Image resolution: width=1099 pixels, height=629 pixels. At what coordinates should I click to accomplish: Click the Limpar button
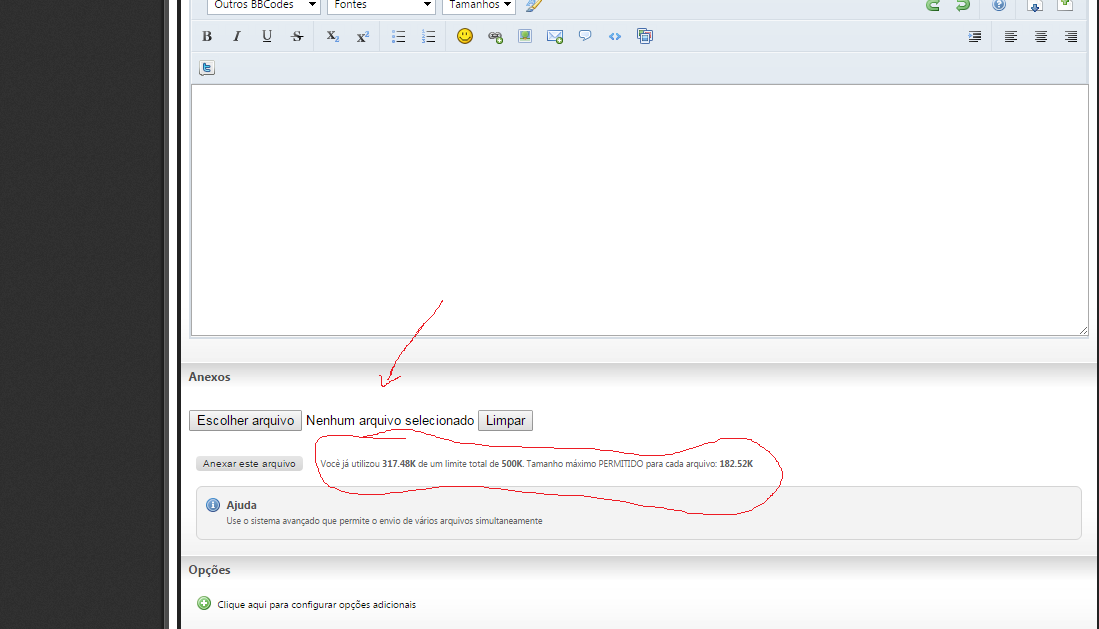pos(505,420)
